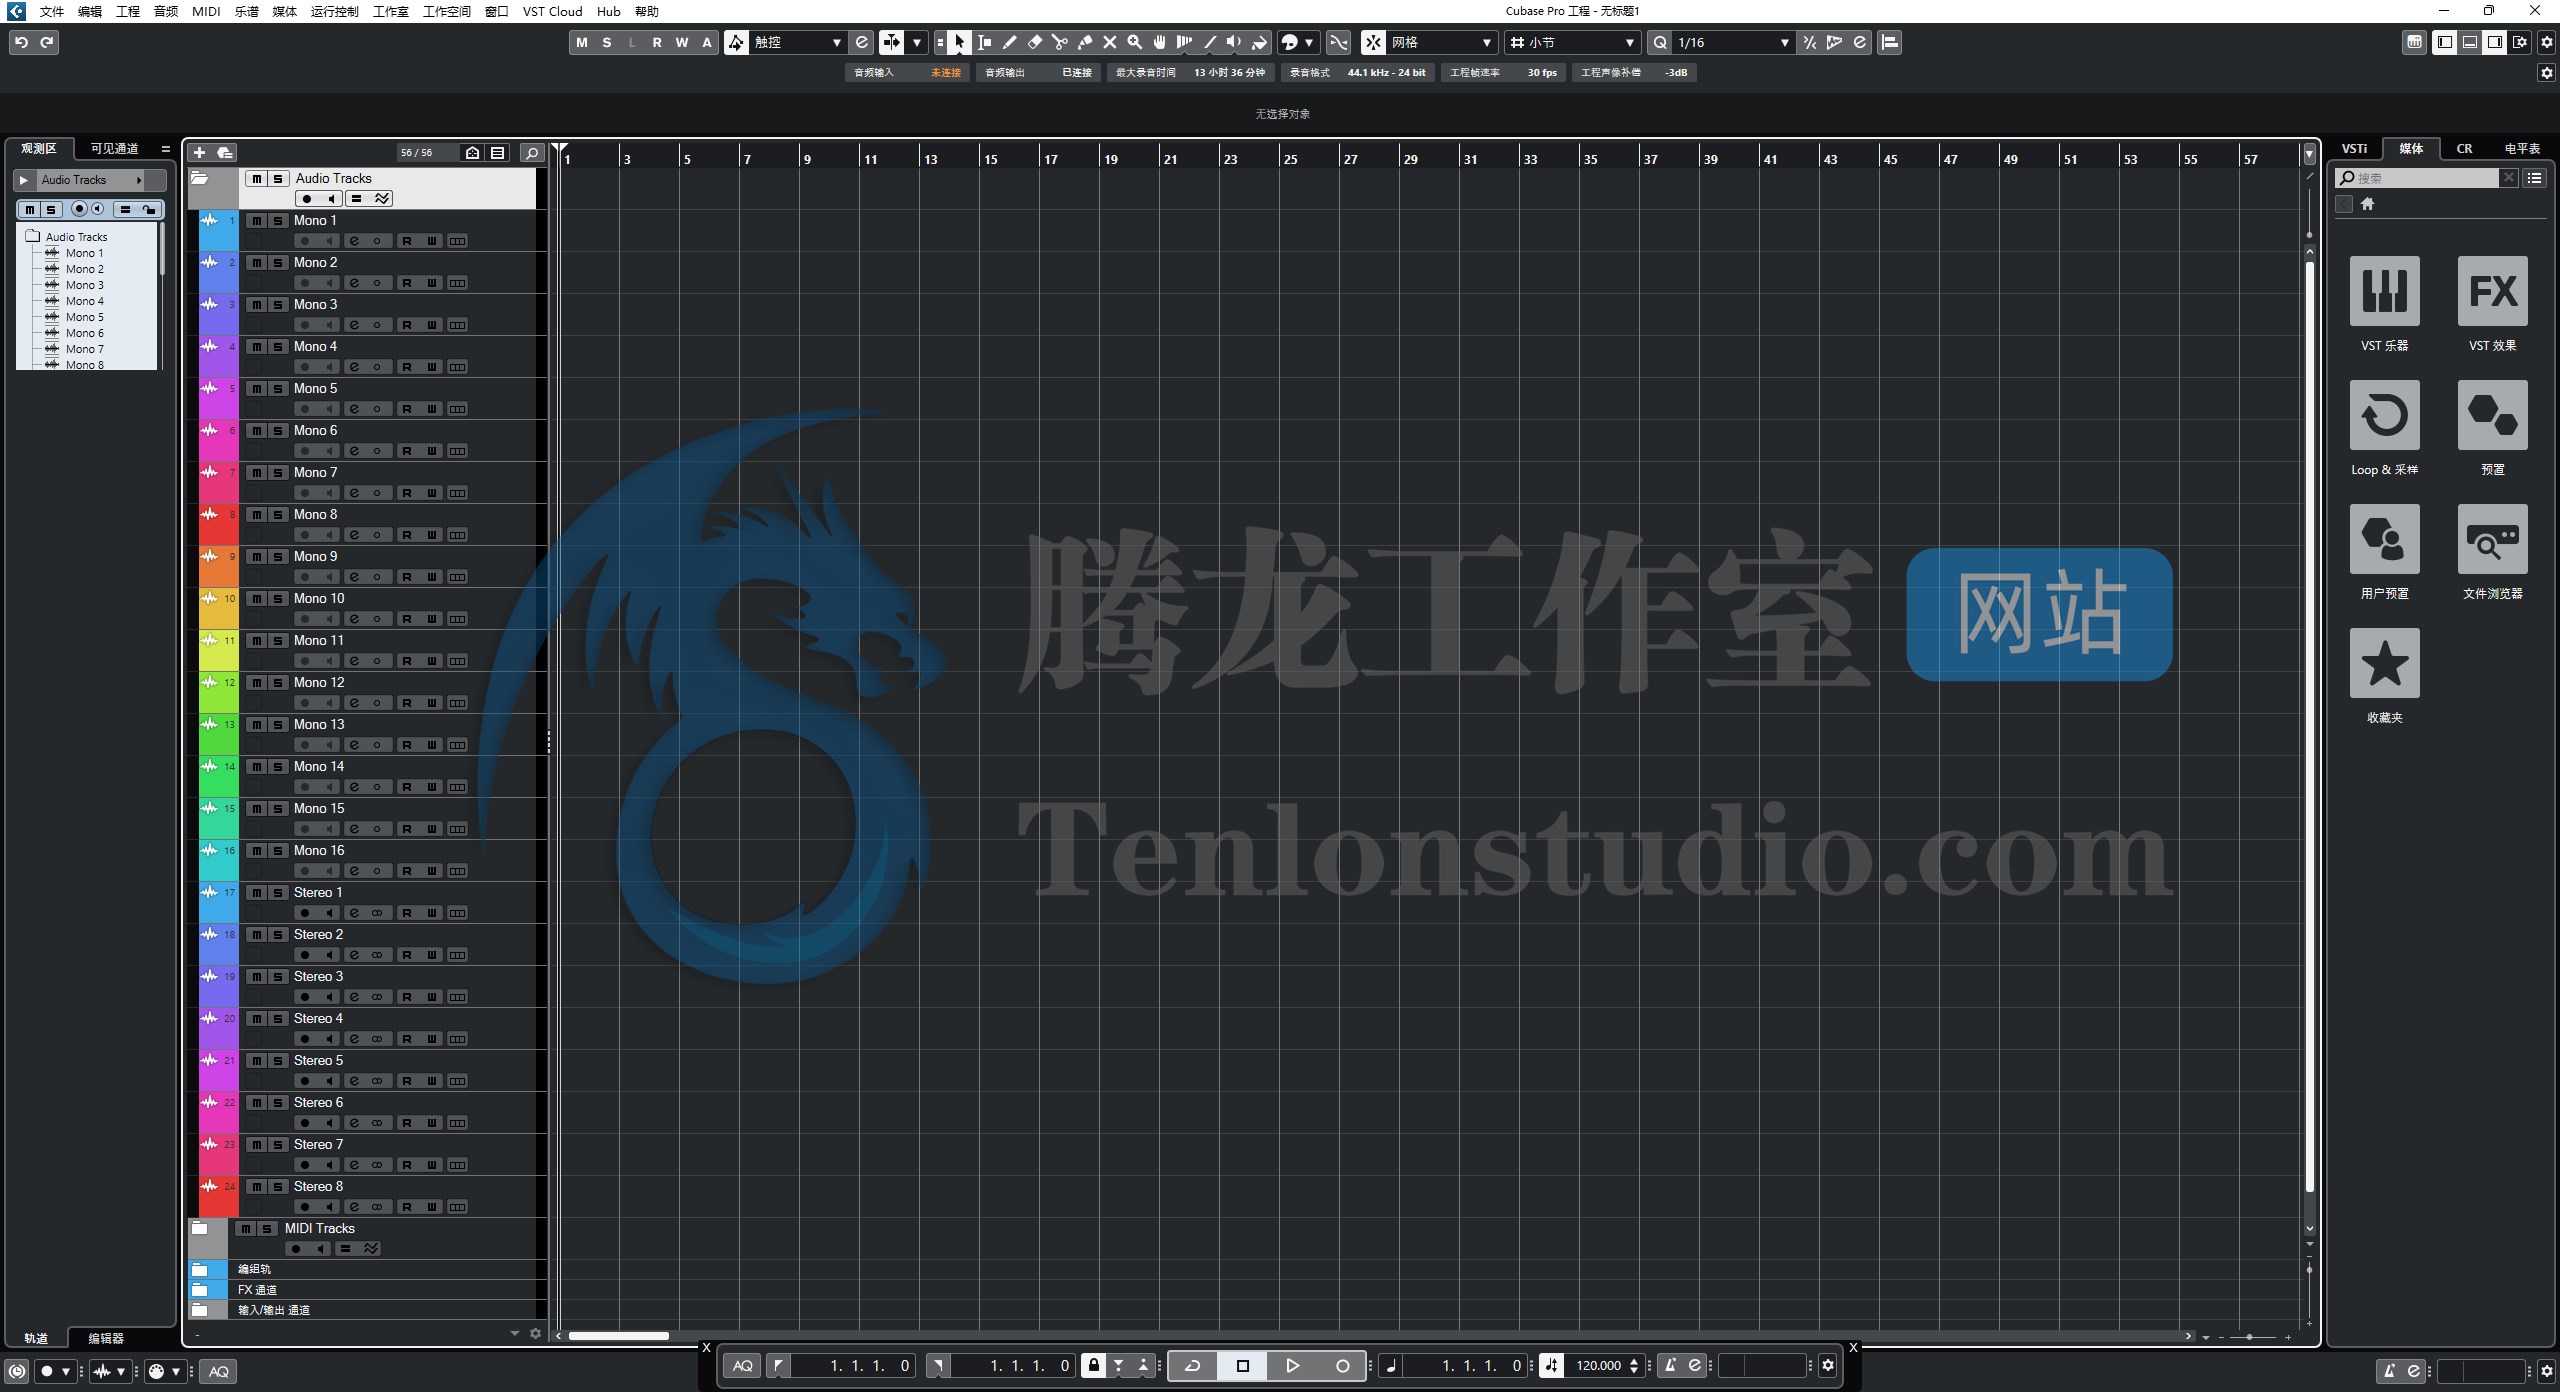Click the horizontal zoom slider handle

pyautogui.click(x=2249, y=1337)
